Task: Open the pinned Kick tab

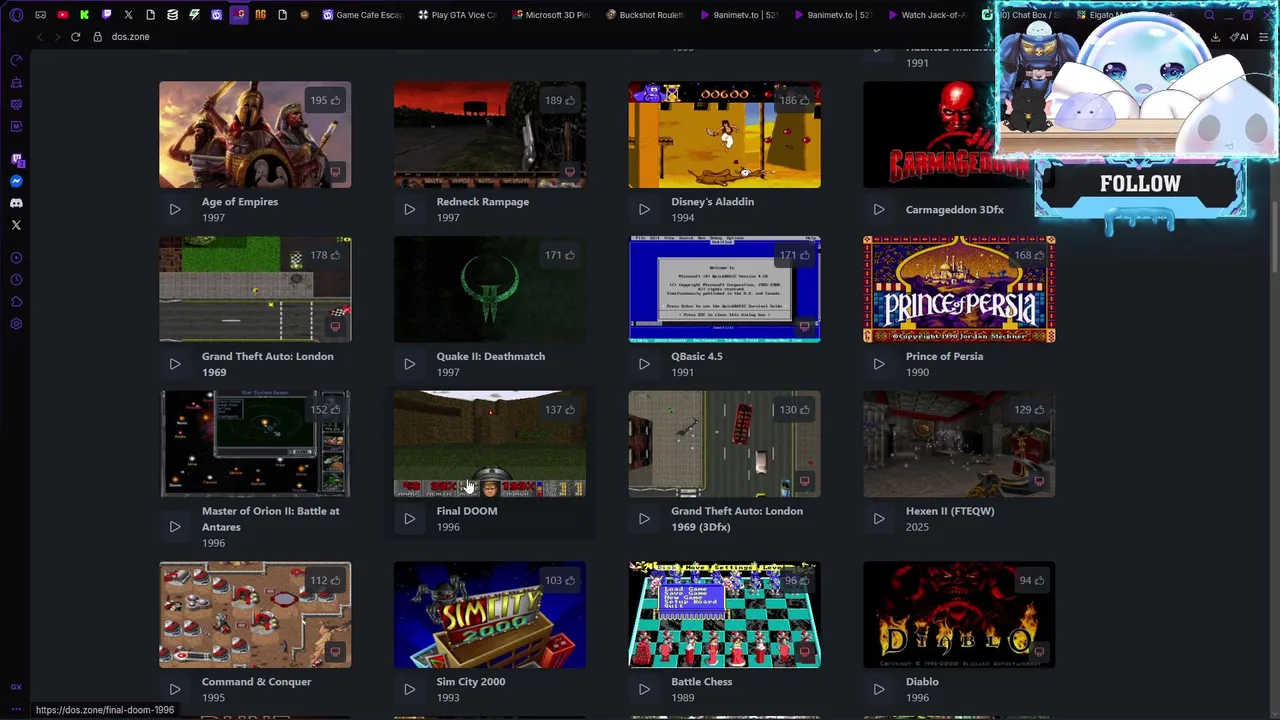Action: 84,15
